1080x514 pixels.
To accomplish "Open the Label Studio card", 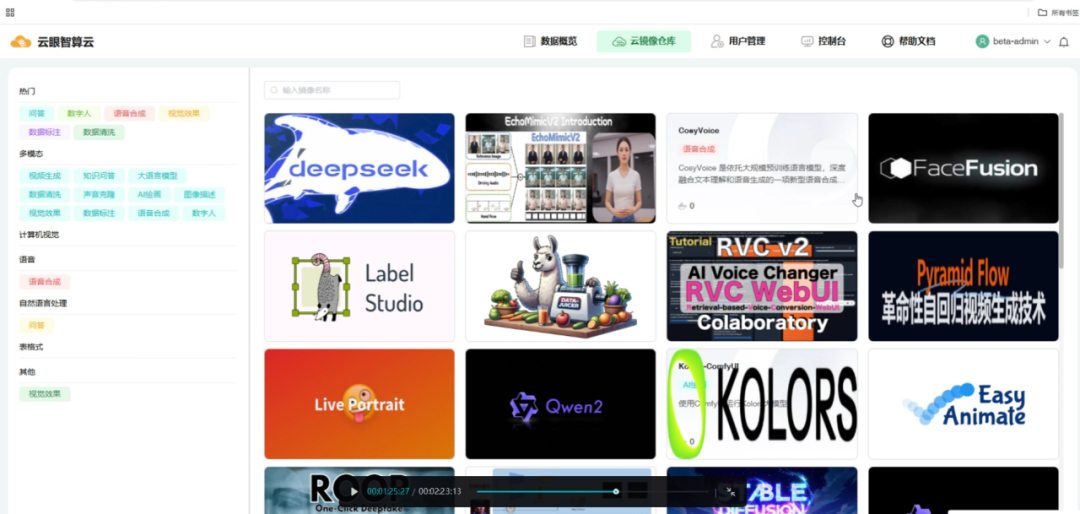I will pyautogui.click(x=360, y=286).
